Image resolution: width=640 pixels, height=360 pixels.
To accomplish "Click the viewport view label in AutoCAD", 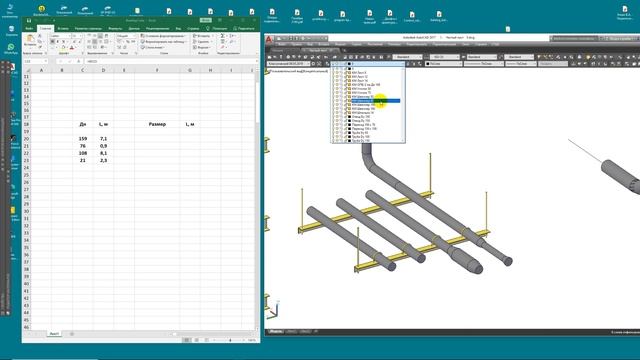I will [x=298, y=71].
